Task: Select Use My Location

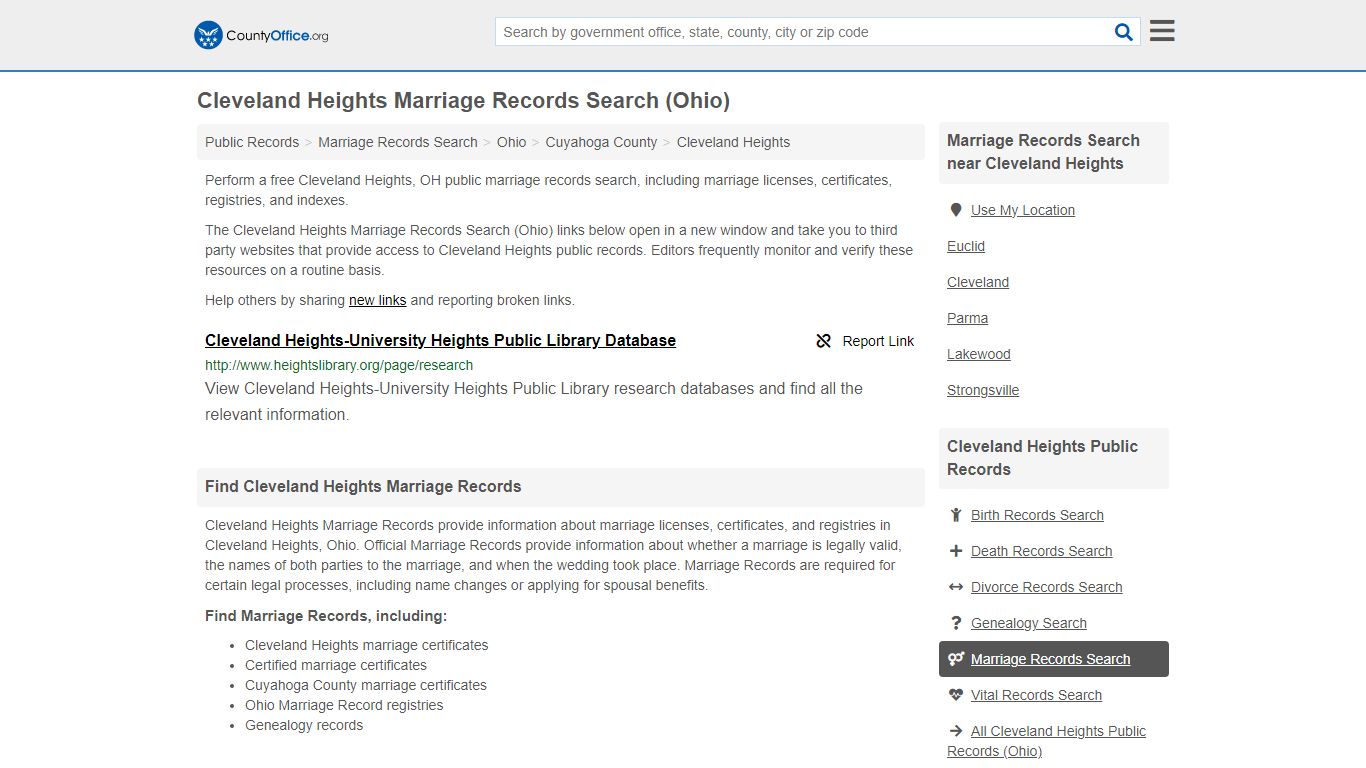Action: pyautogui.click(x=1023, y=210)
